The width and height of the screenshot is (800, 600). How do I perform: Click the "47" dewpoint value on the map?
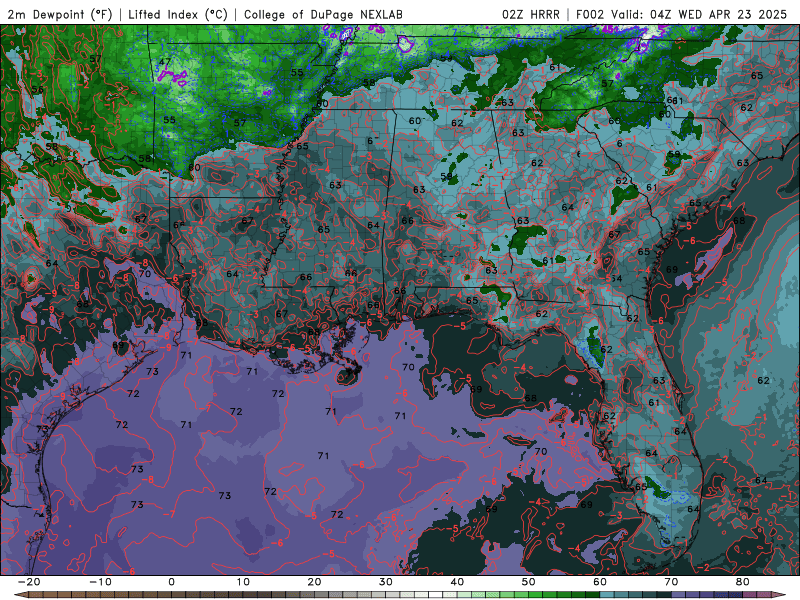tap(164, 62)
